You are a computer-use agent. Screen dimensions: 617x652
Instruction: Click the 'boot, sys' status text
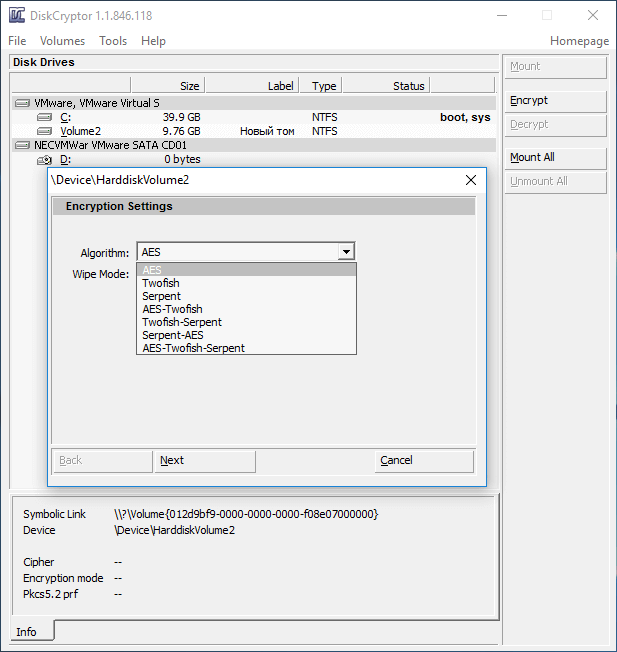(465, 117)
